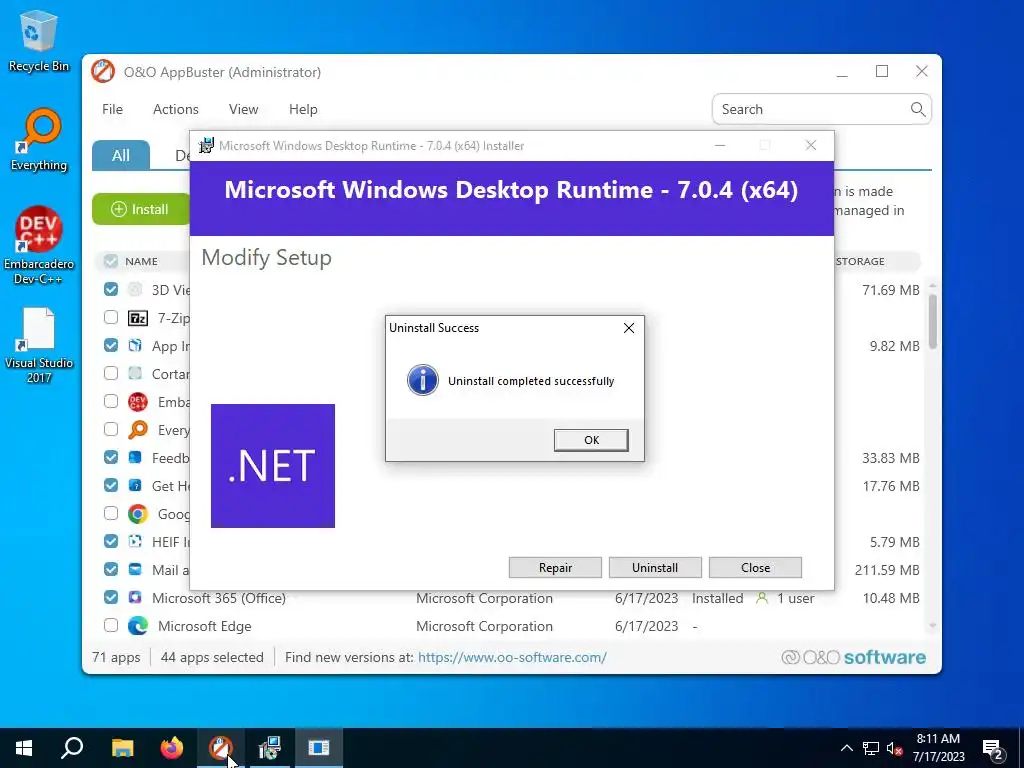Click the STORAGE column header
Image resolution: width=1024 pixels, height=768 pixels.
point(860,261)
